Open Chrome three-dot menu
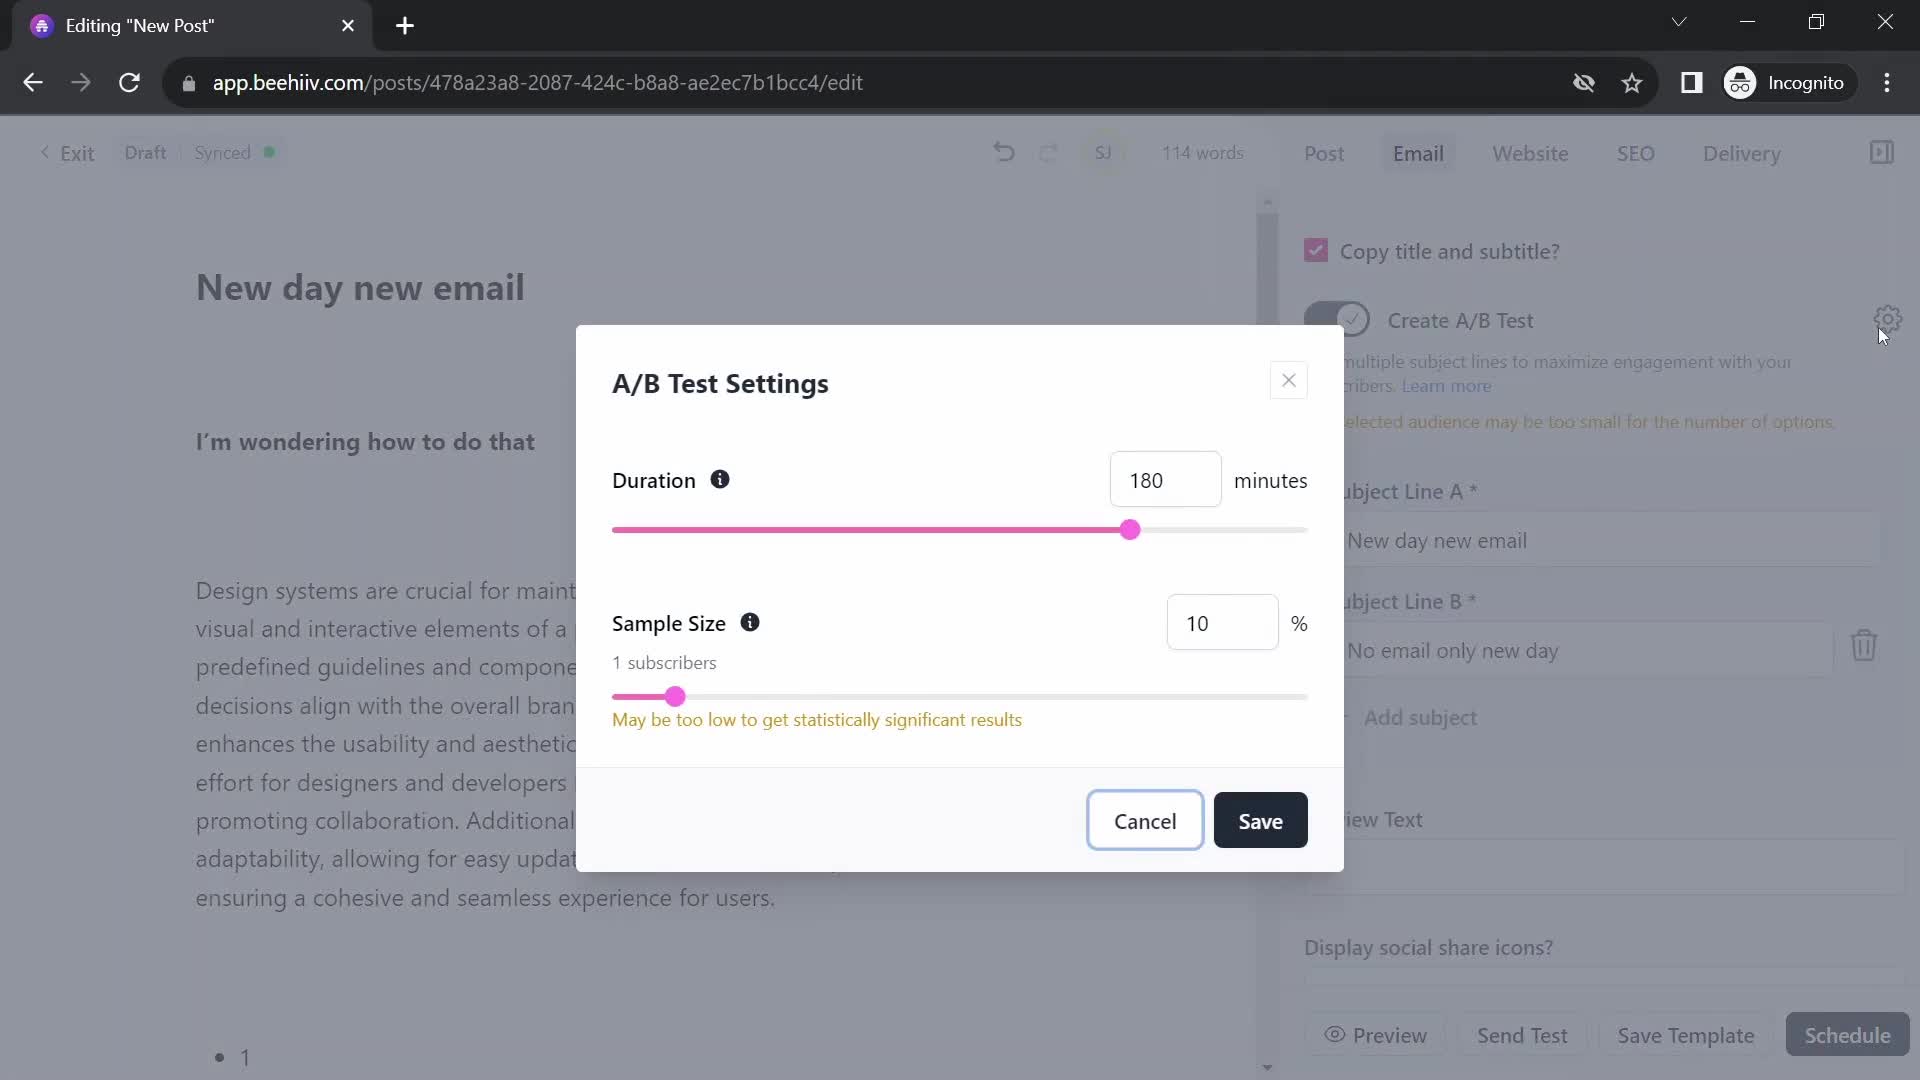Image resolution: width=1920 pixels, height=1080 pixels. tap(1887, 83)
